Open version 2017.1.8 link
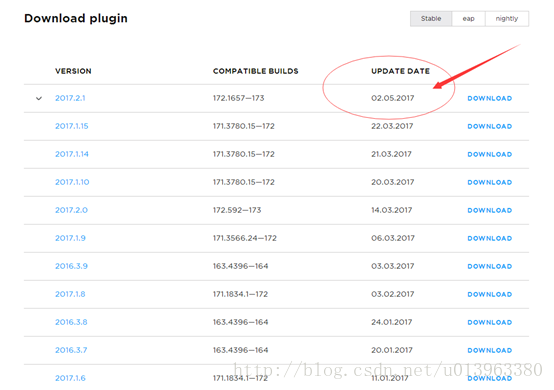Viewport: 554px width, 390px height. click(70, 294)
